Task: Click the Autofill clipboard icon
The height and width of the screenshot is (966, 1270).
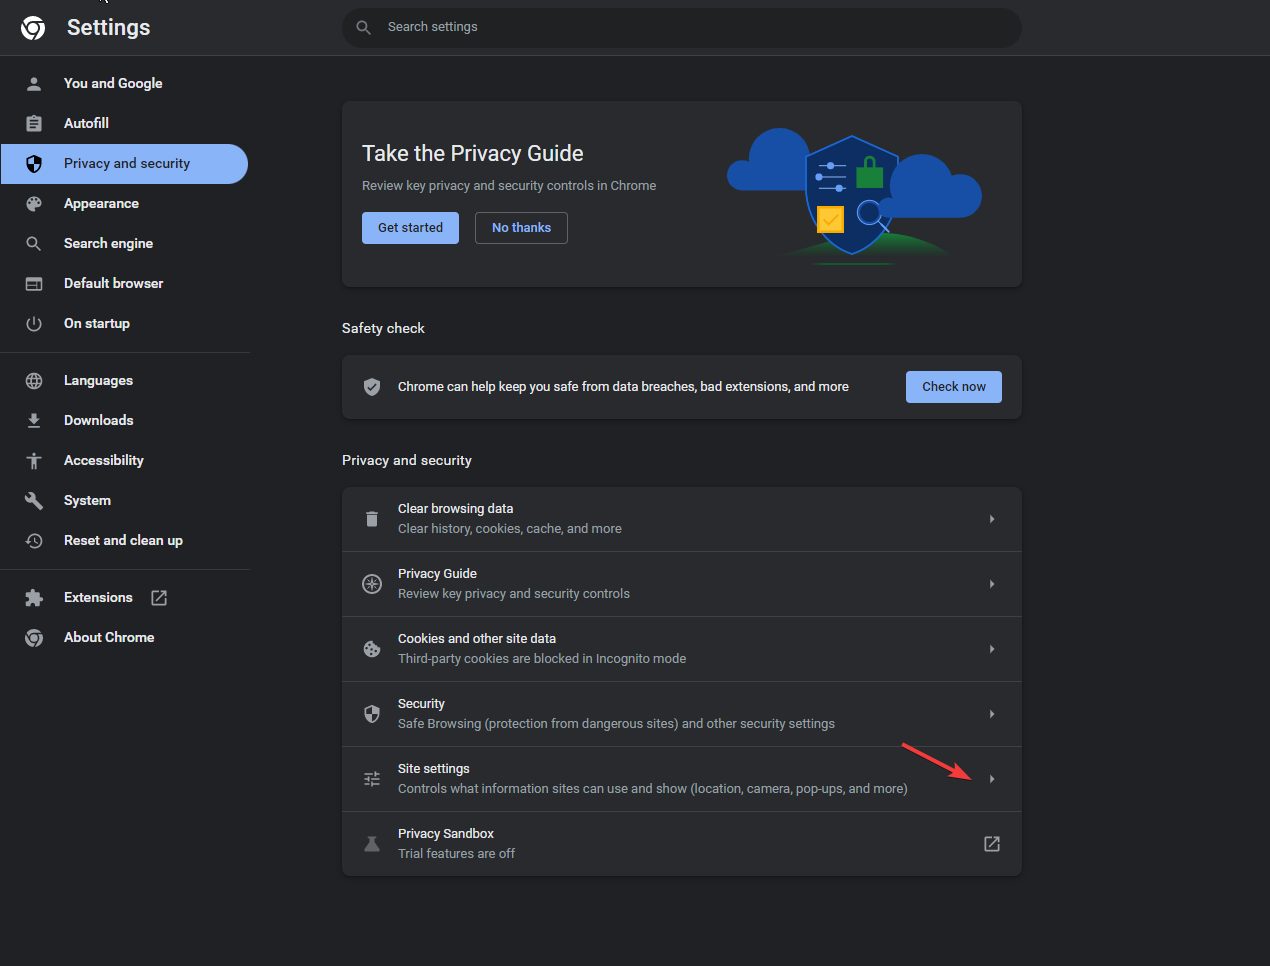Action: point(34,124)
